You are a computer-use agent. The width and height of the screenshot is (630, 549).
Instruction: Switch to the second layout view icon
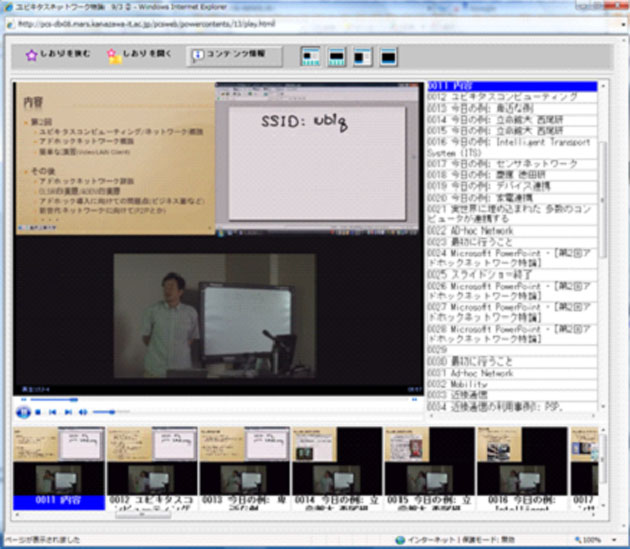337,57
